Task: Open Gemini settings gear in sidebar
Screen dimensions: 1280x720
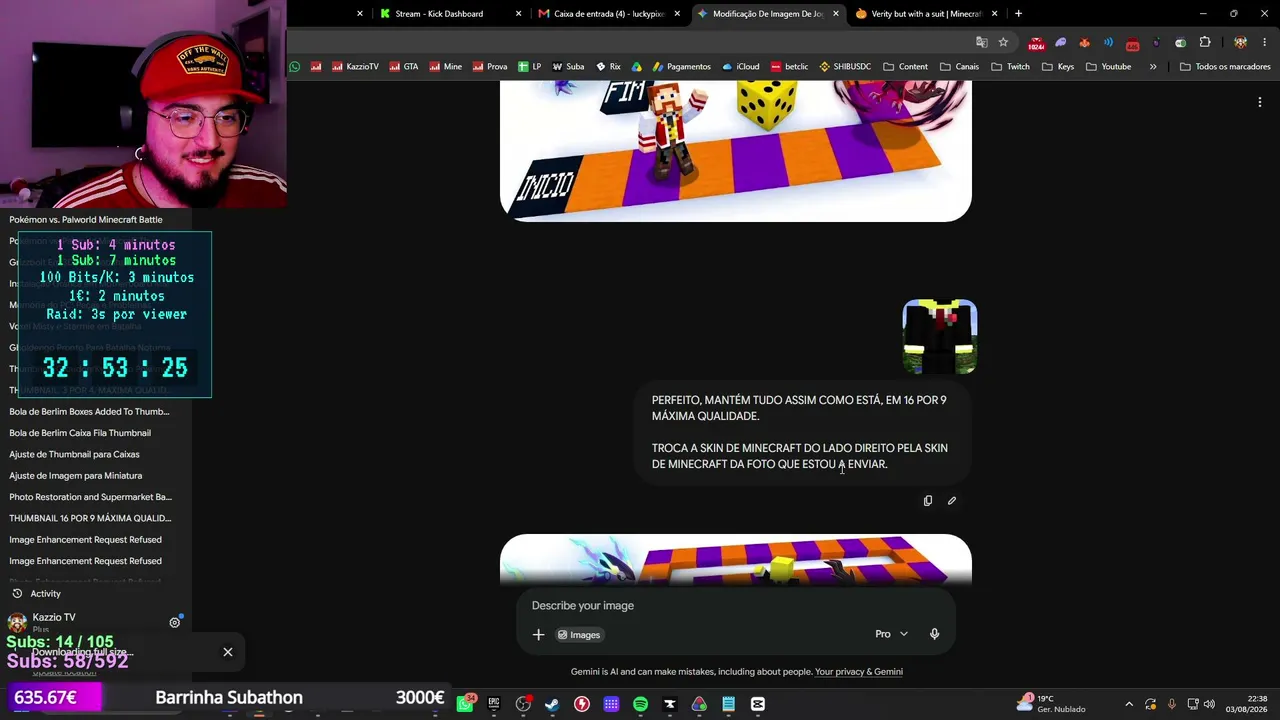Action: 175,622
